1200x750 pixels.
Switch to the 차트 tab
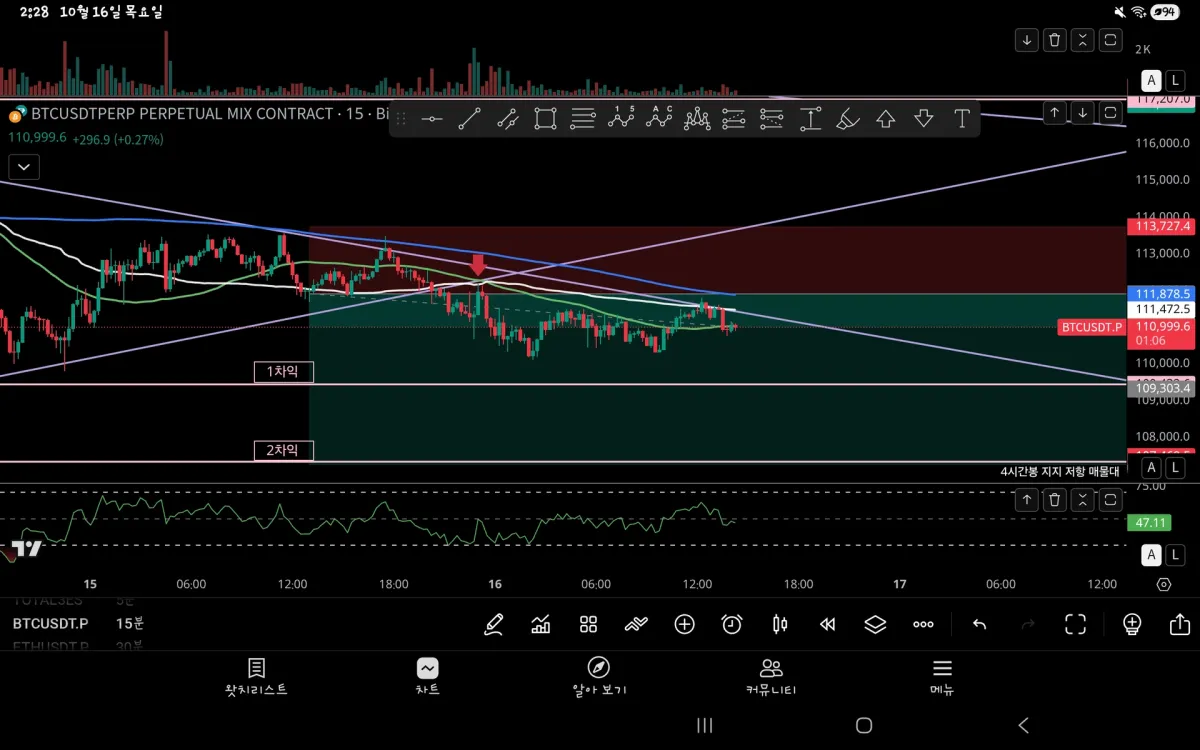click(x=427, y=677)
